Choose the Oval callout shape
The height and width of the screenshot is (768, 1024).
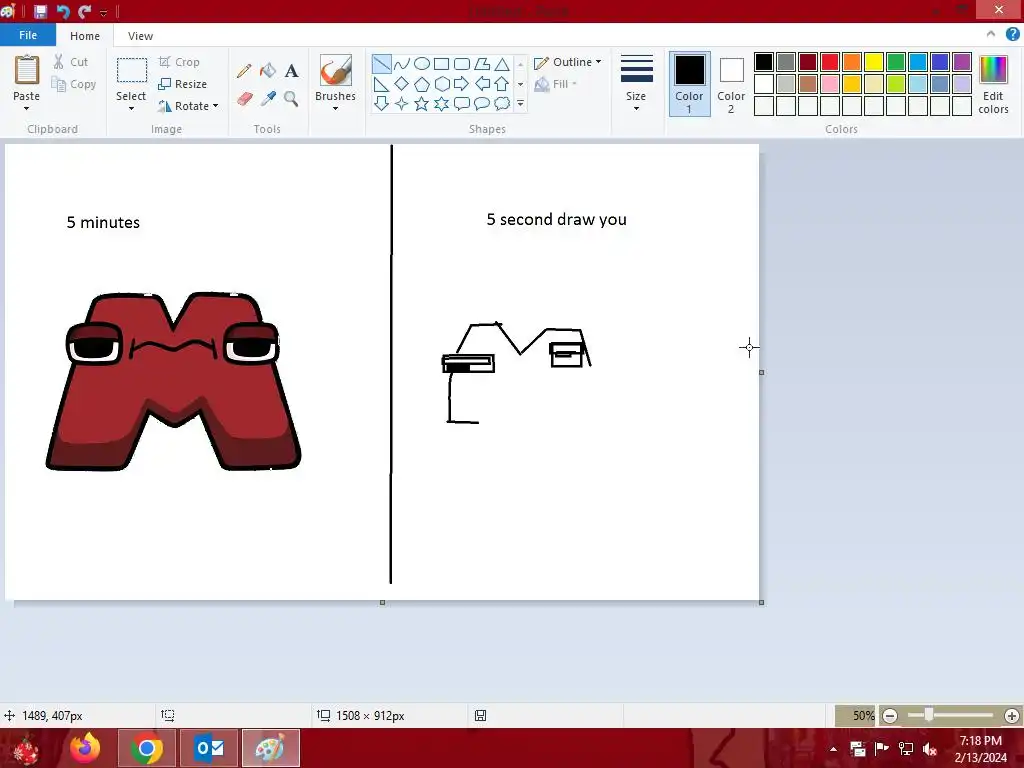[x=482, y=103]
